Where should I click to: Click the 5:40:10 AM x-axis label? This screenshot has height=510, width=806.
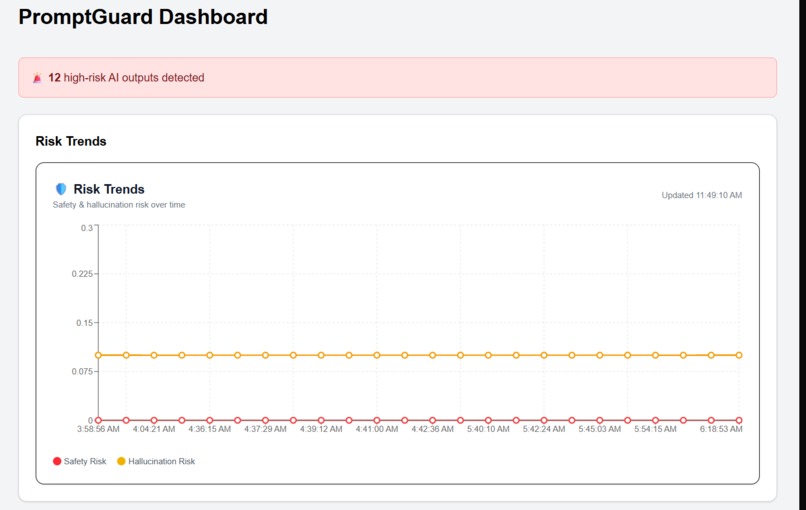tap(488, 429)
